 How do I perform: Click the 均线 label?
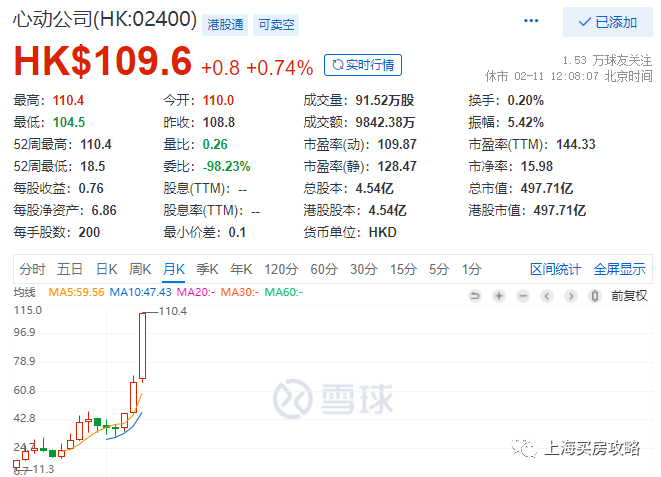tap(24, 292)
